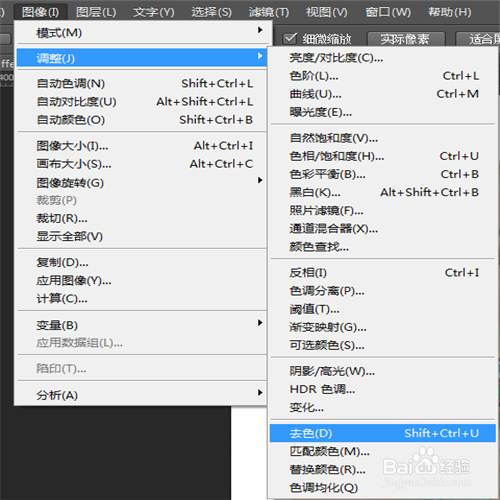Open 自然饱和度(V) adjustment
This screenshot has width=500, height=500.
383,138
